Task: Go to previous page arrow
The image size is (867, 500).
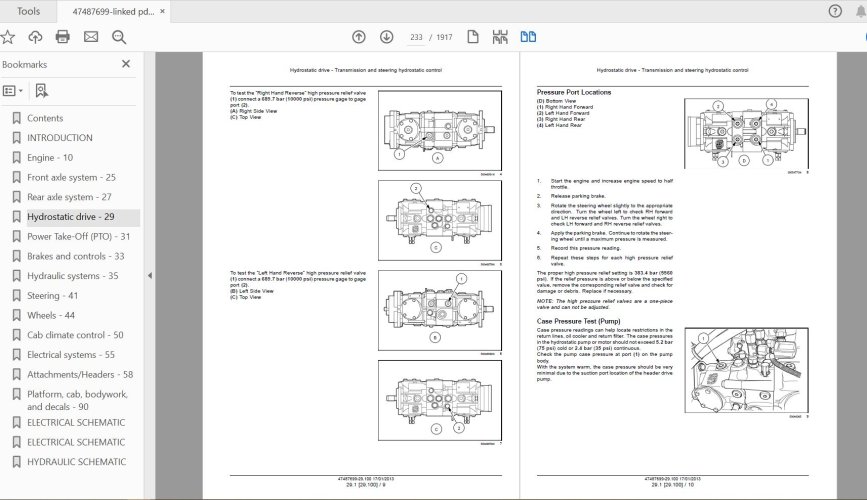Action: pos(359,37)
